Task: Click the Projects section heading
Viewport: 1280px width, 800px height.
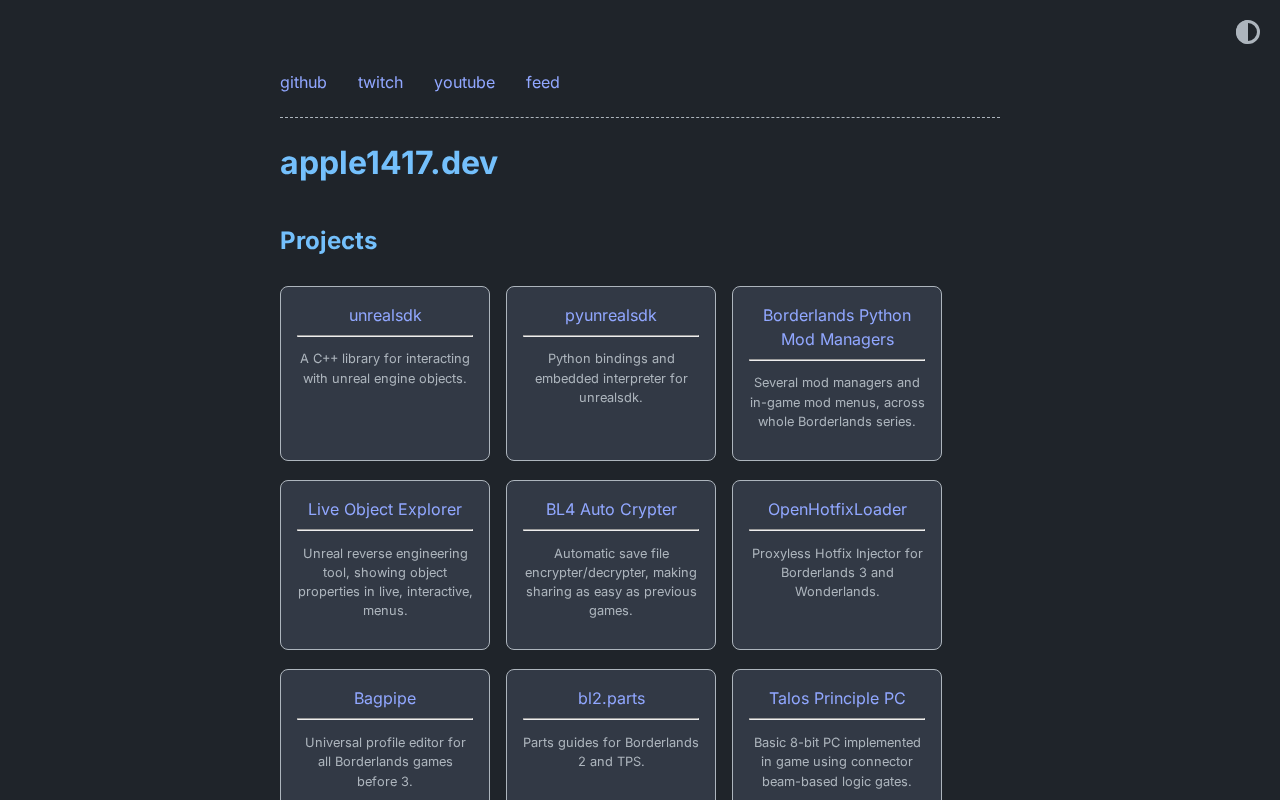Action: pyautogui.click(x=328, y=240)
